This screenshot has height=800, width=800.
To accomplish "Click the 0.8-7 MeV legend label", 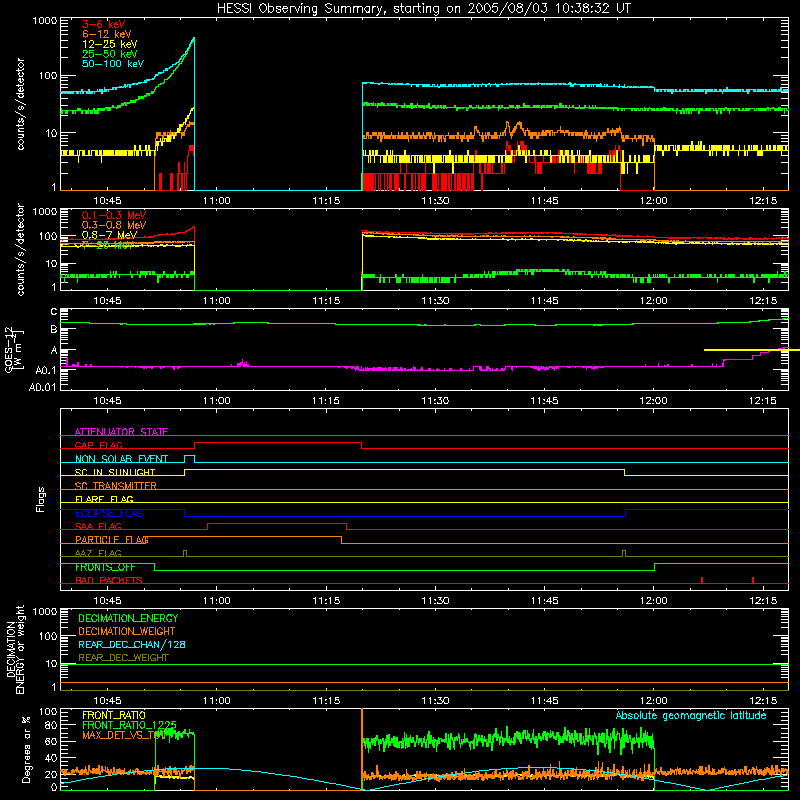I will (x=109, y=235).
